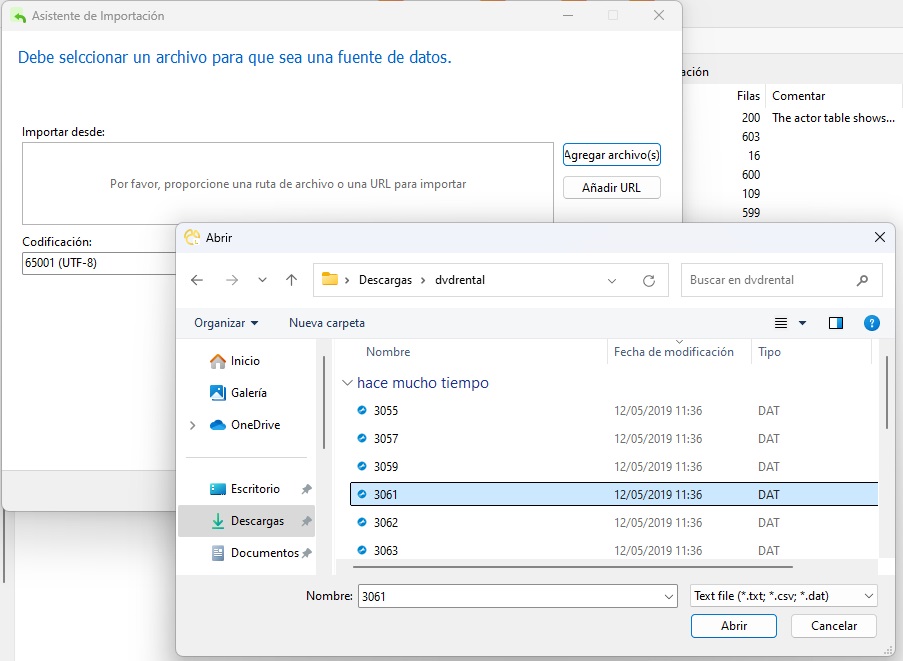Go up one folder level
The height and width of the screenshot is (661, 903).
point(291,280)
